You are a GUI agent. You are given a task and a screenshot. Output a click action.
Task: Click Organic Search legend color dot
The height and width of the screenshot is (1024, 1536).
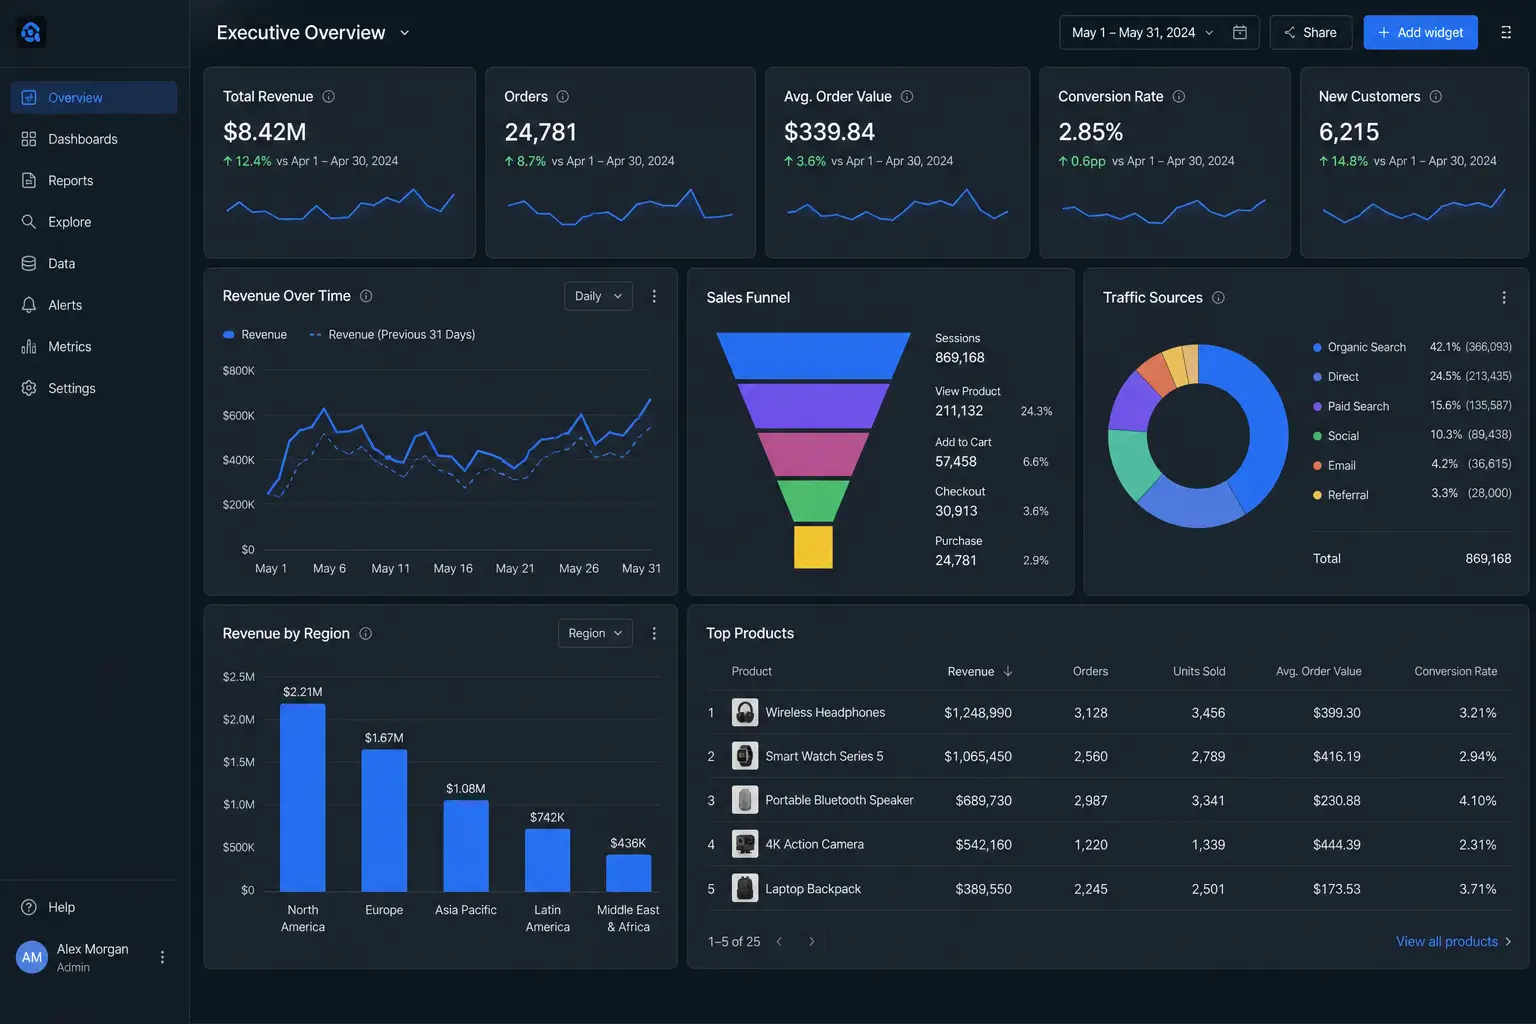coord(1318,348)
